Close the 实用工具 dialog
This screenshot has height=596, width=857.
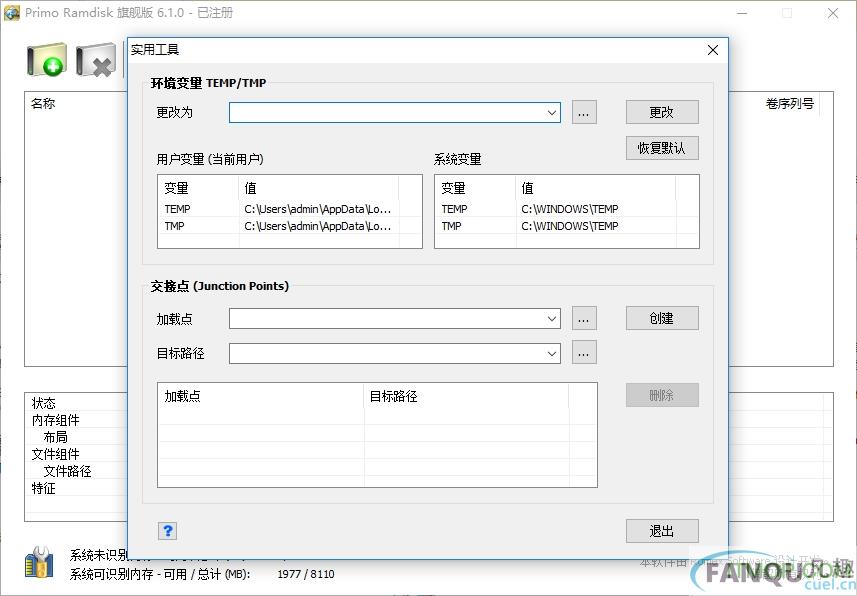coord(713,50)
